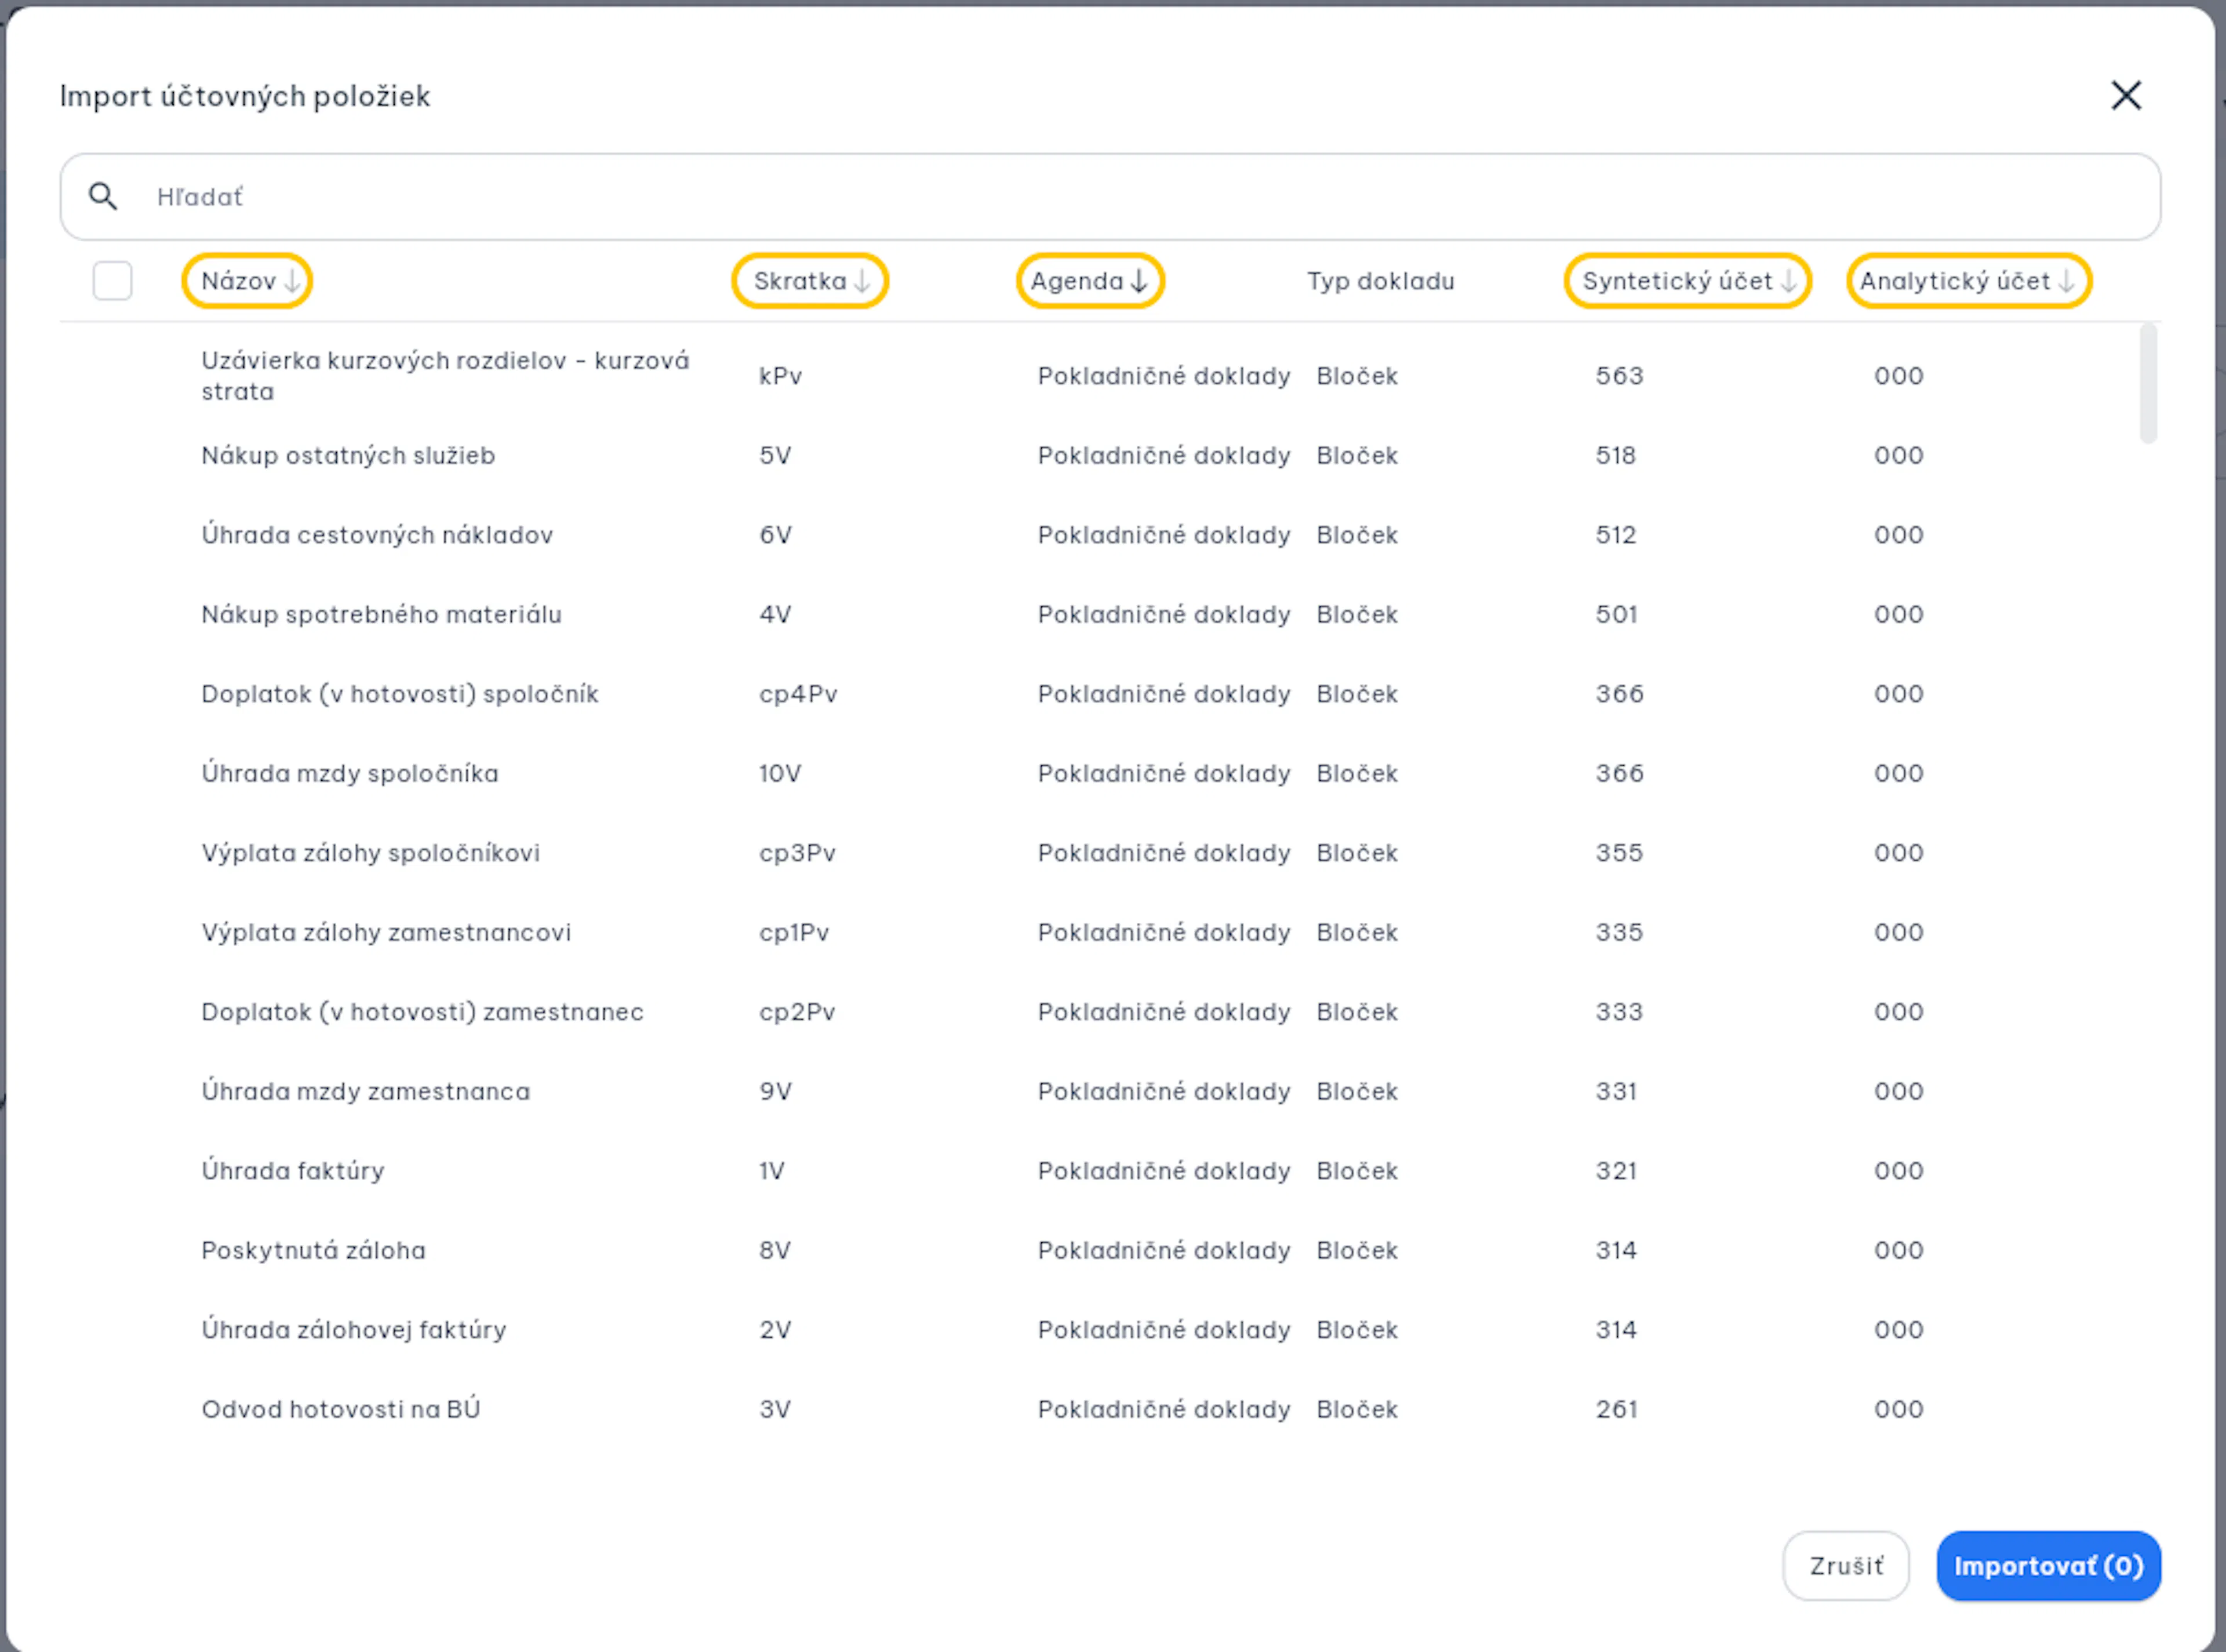This screenshot has width=2226, height=1652.
Task: Click synthetic account value 518
Action: point(1616,456)
